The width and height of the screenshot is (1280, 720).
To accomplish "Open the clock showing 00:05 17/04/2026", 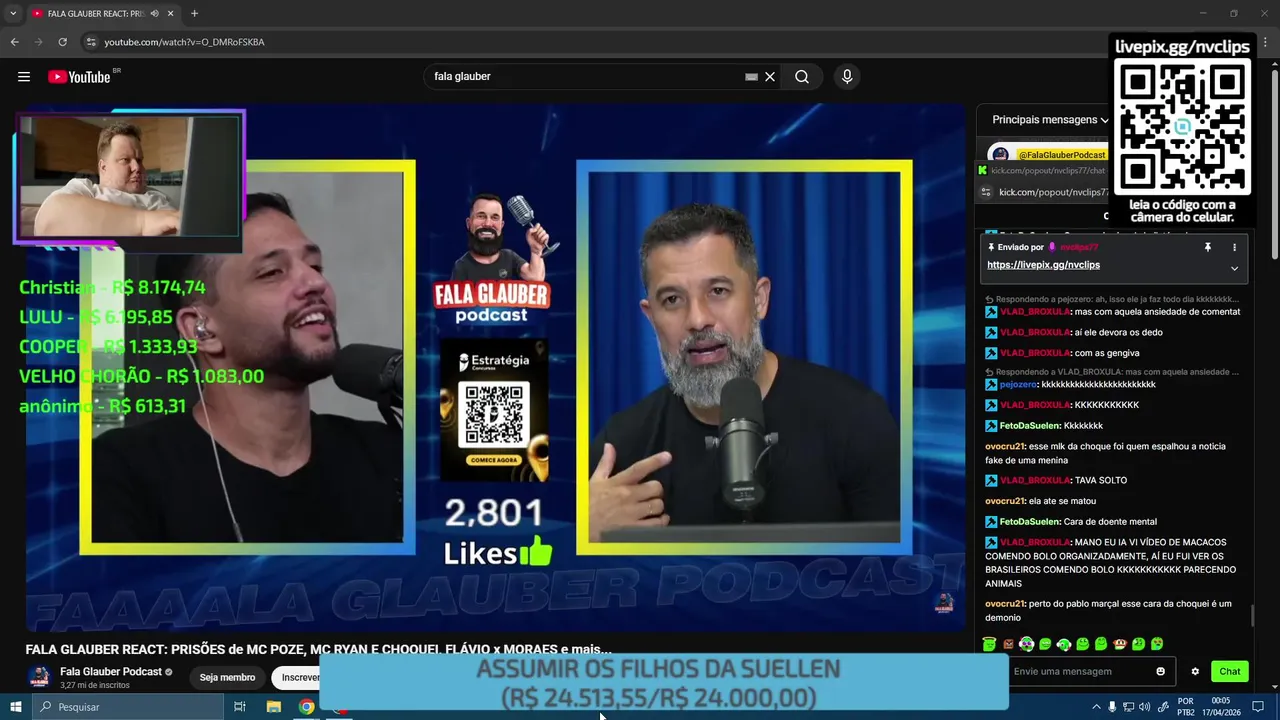I will coord(1220,707).
